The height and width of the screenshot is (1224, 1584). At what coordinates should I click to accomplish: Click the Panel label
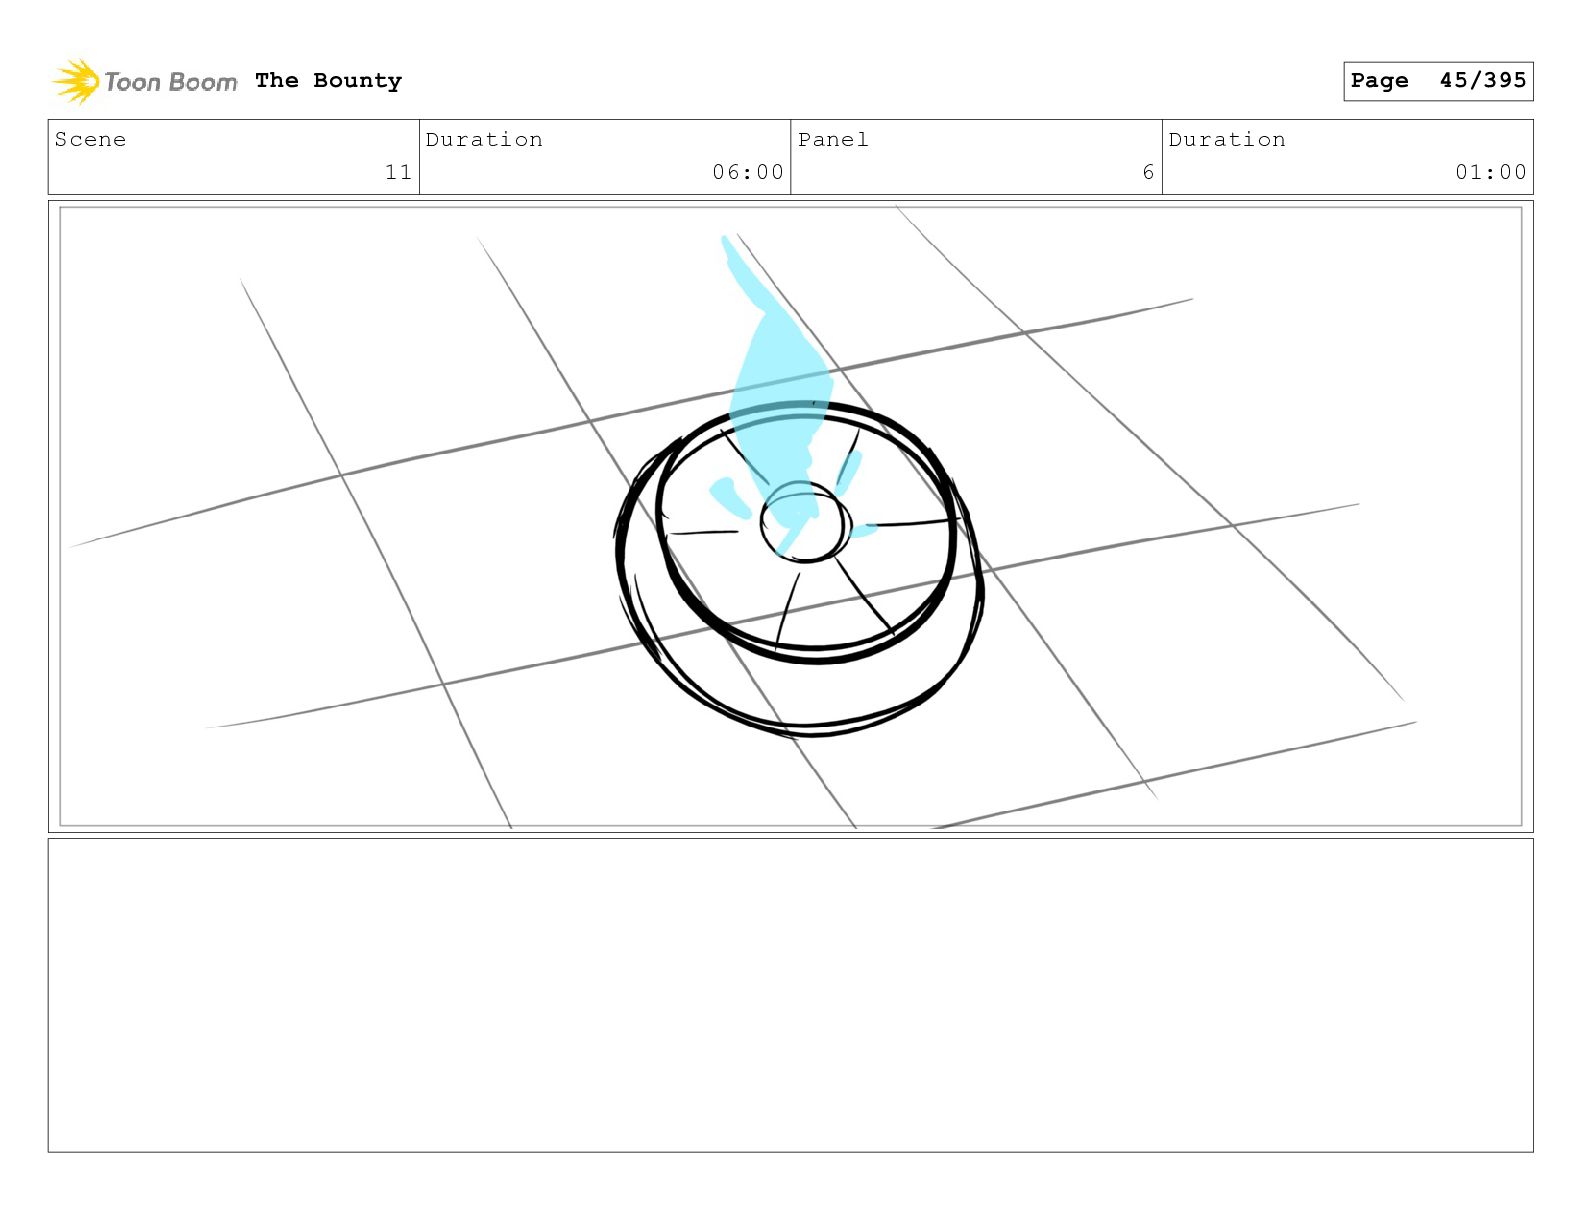833,140
